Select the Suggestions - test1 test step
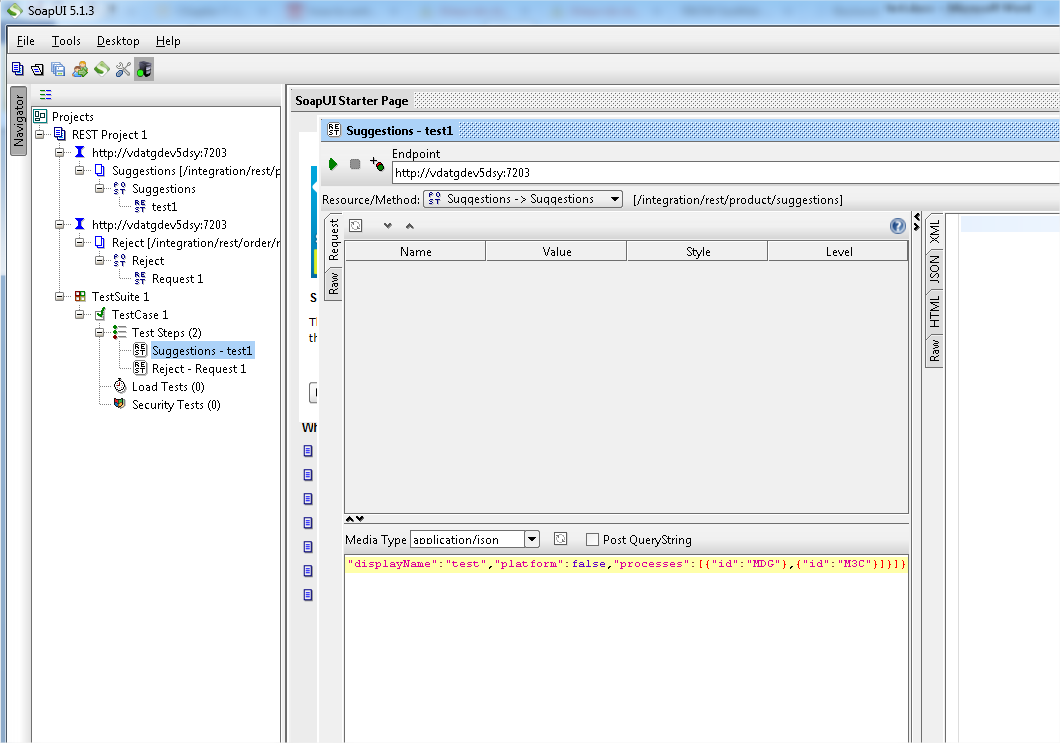This screenshot has width=1060, height=743. click(x=202, y=350)
